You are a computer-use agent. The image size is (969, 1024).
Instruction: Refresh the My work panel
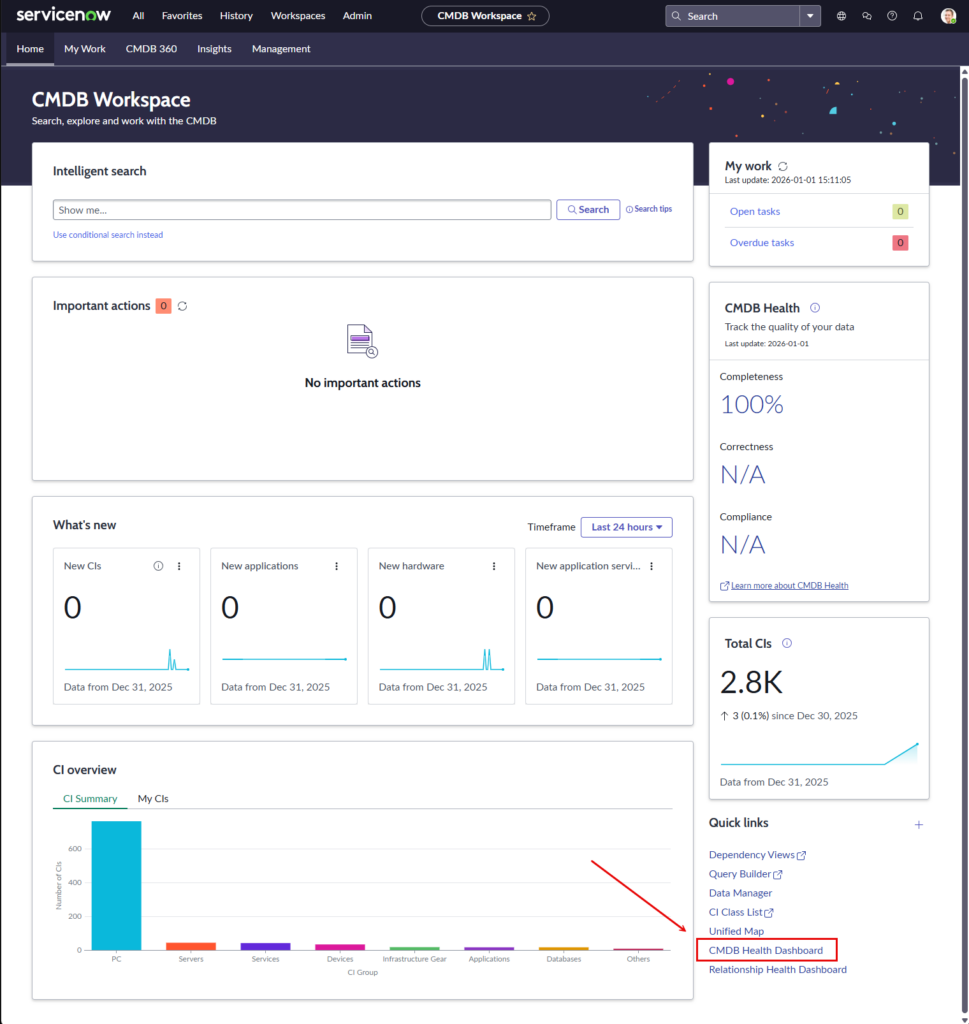click(783, 166)
